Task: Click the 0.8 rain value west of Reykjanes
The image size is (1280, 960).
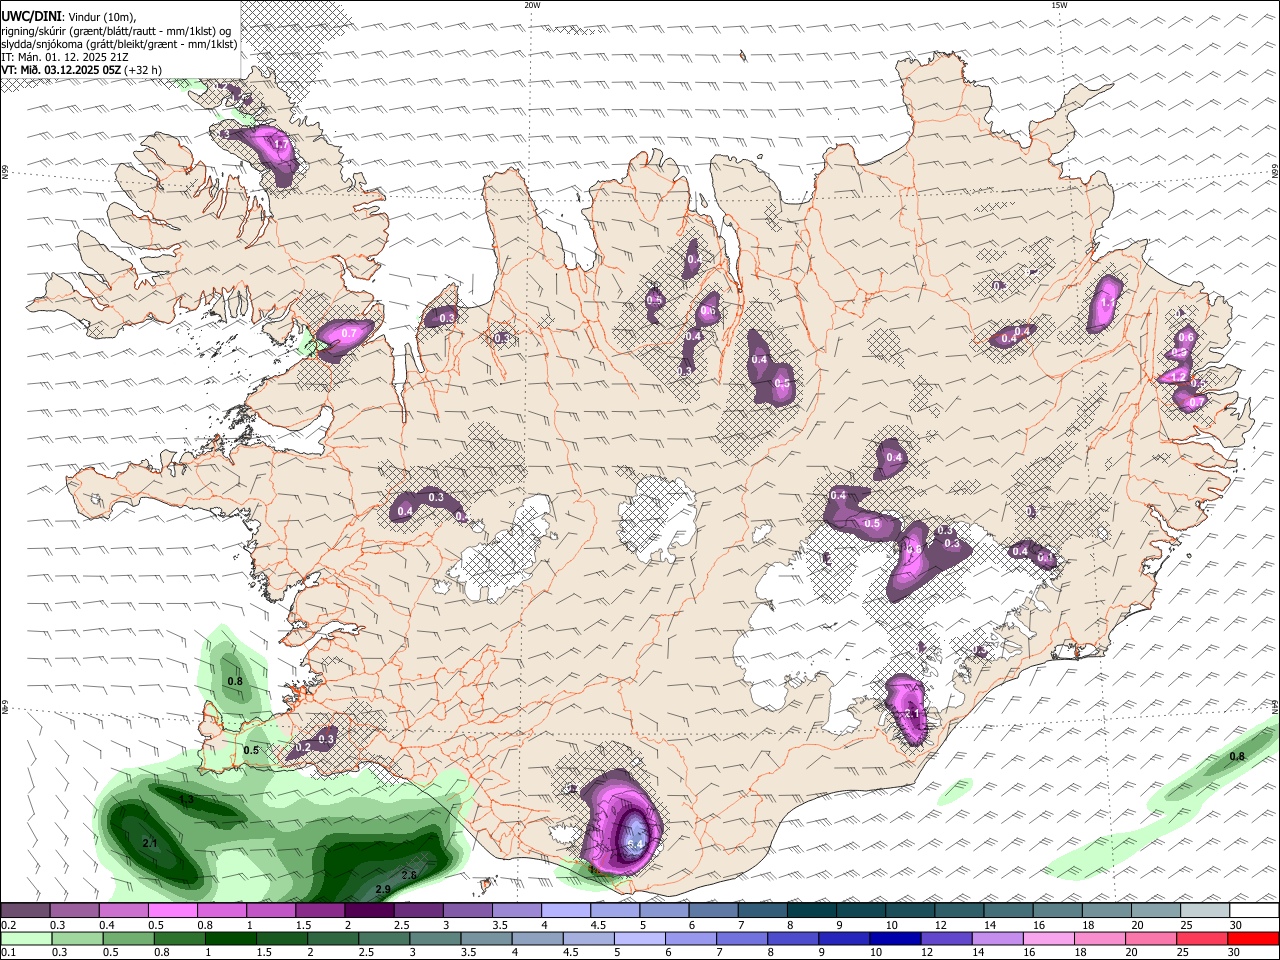Action: point(235,682)
